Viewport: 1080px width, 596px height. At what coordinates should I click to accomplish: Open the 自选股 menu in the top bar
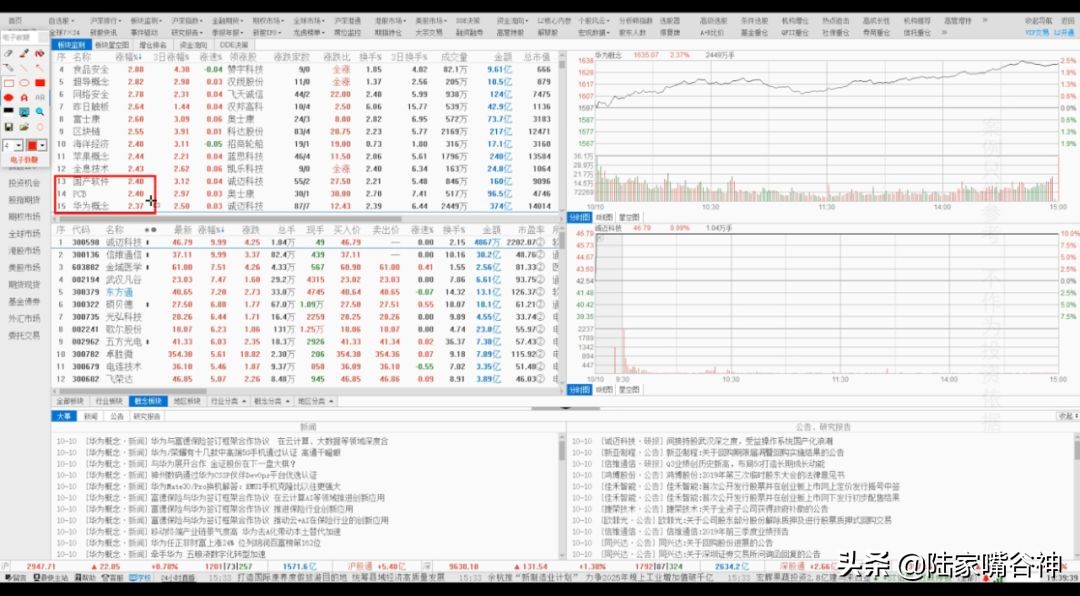61,21
